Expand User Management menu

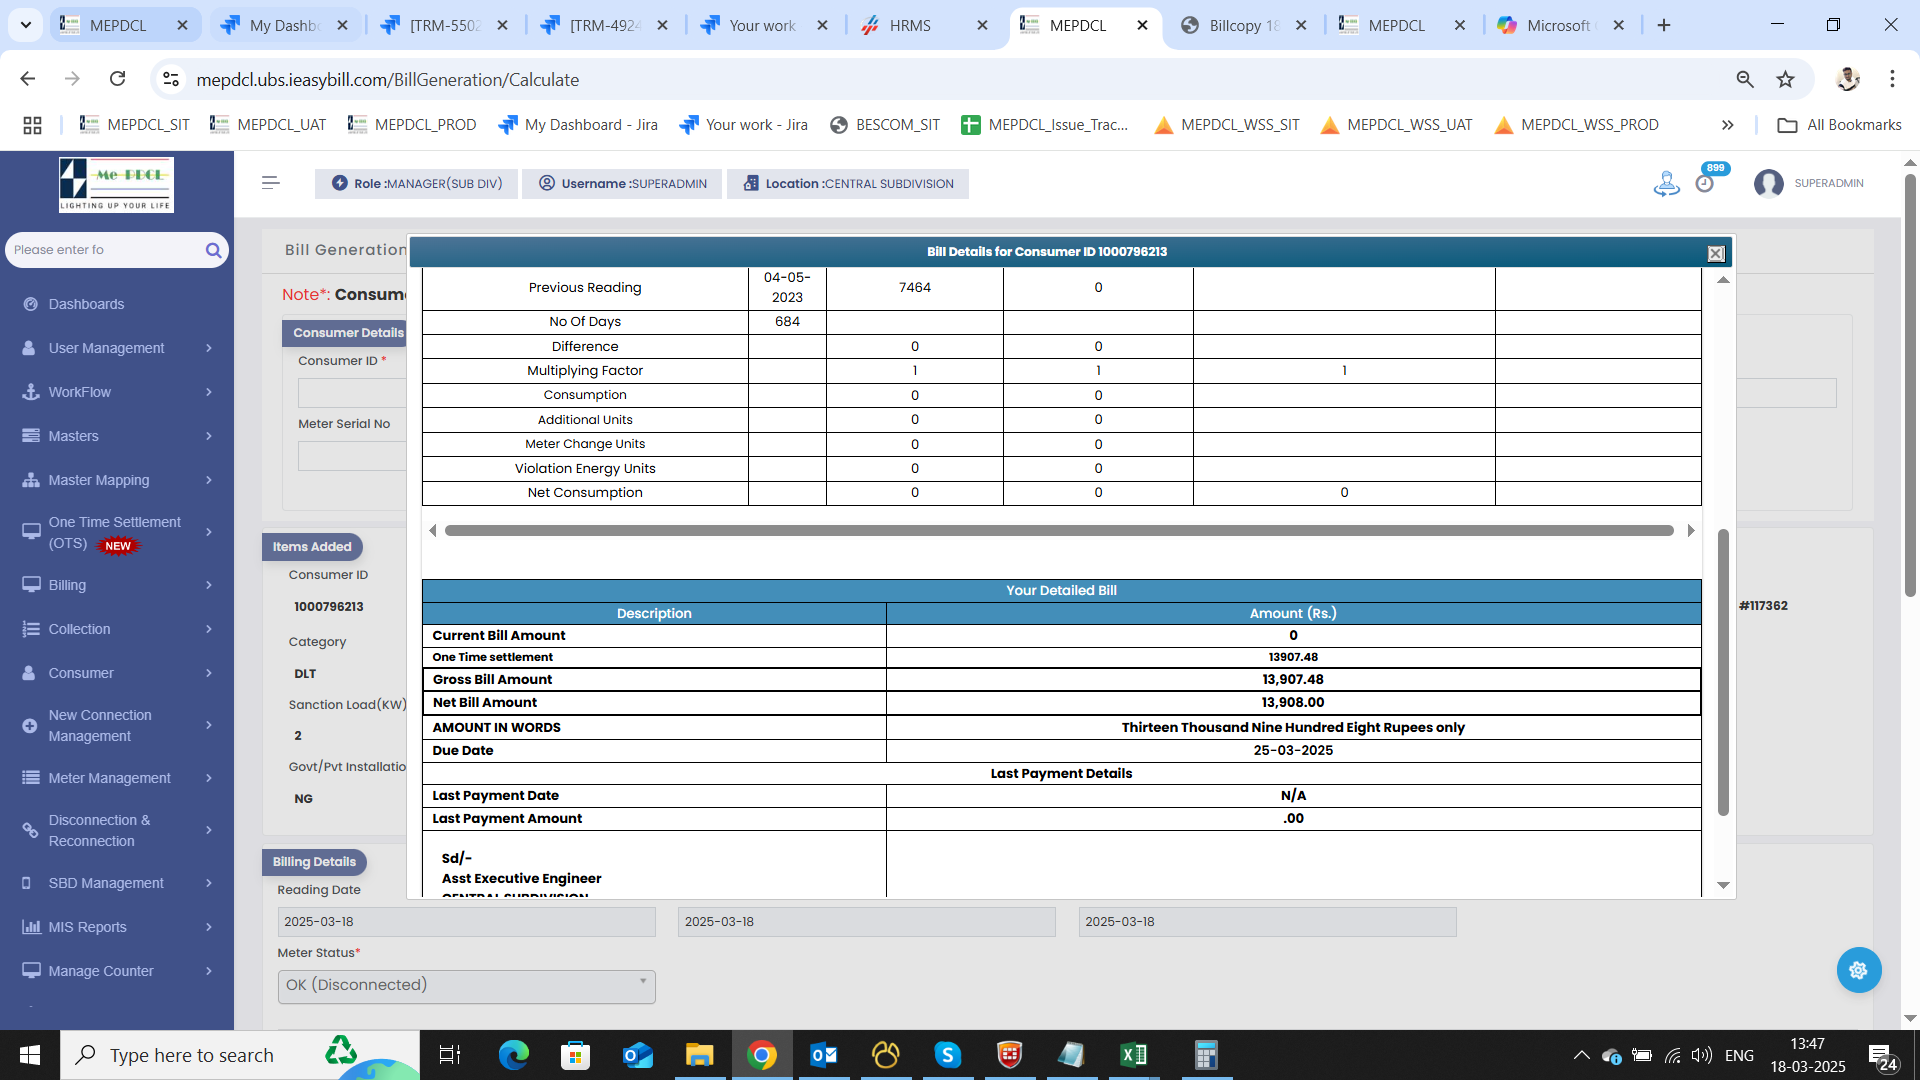point(117,348)
